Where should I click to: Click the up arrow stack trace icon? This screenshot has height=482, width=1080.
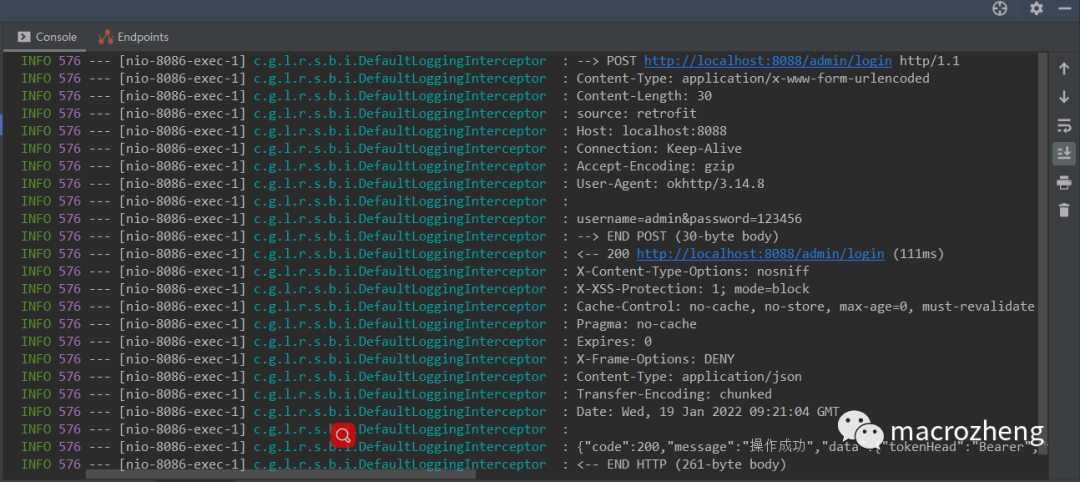click(x=1064, y=69)
